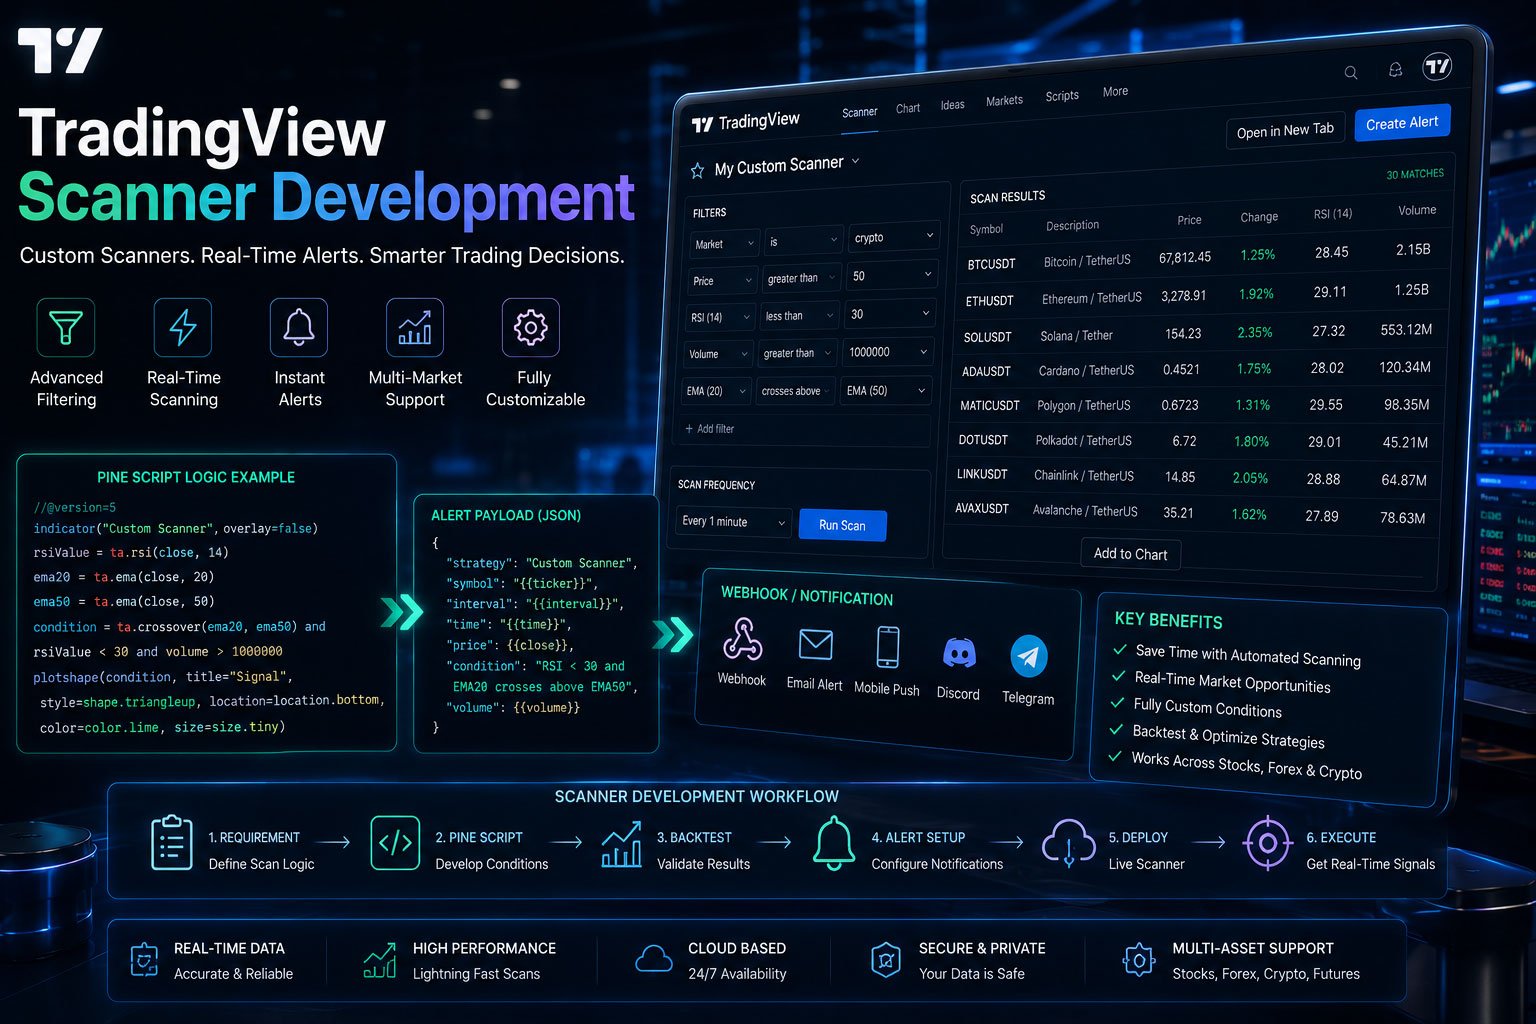Screen dimensions: 1536x1024
Task: Click the Instant Alerts bell icon
Action: click(299, 327)
